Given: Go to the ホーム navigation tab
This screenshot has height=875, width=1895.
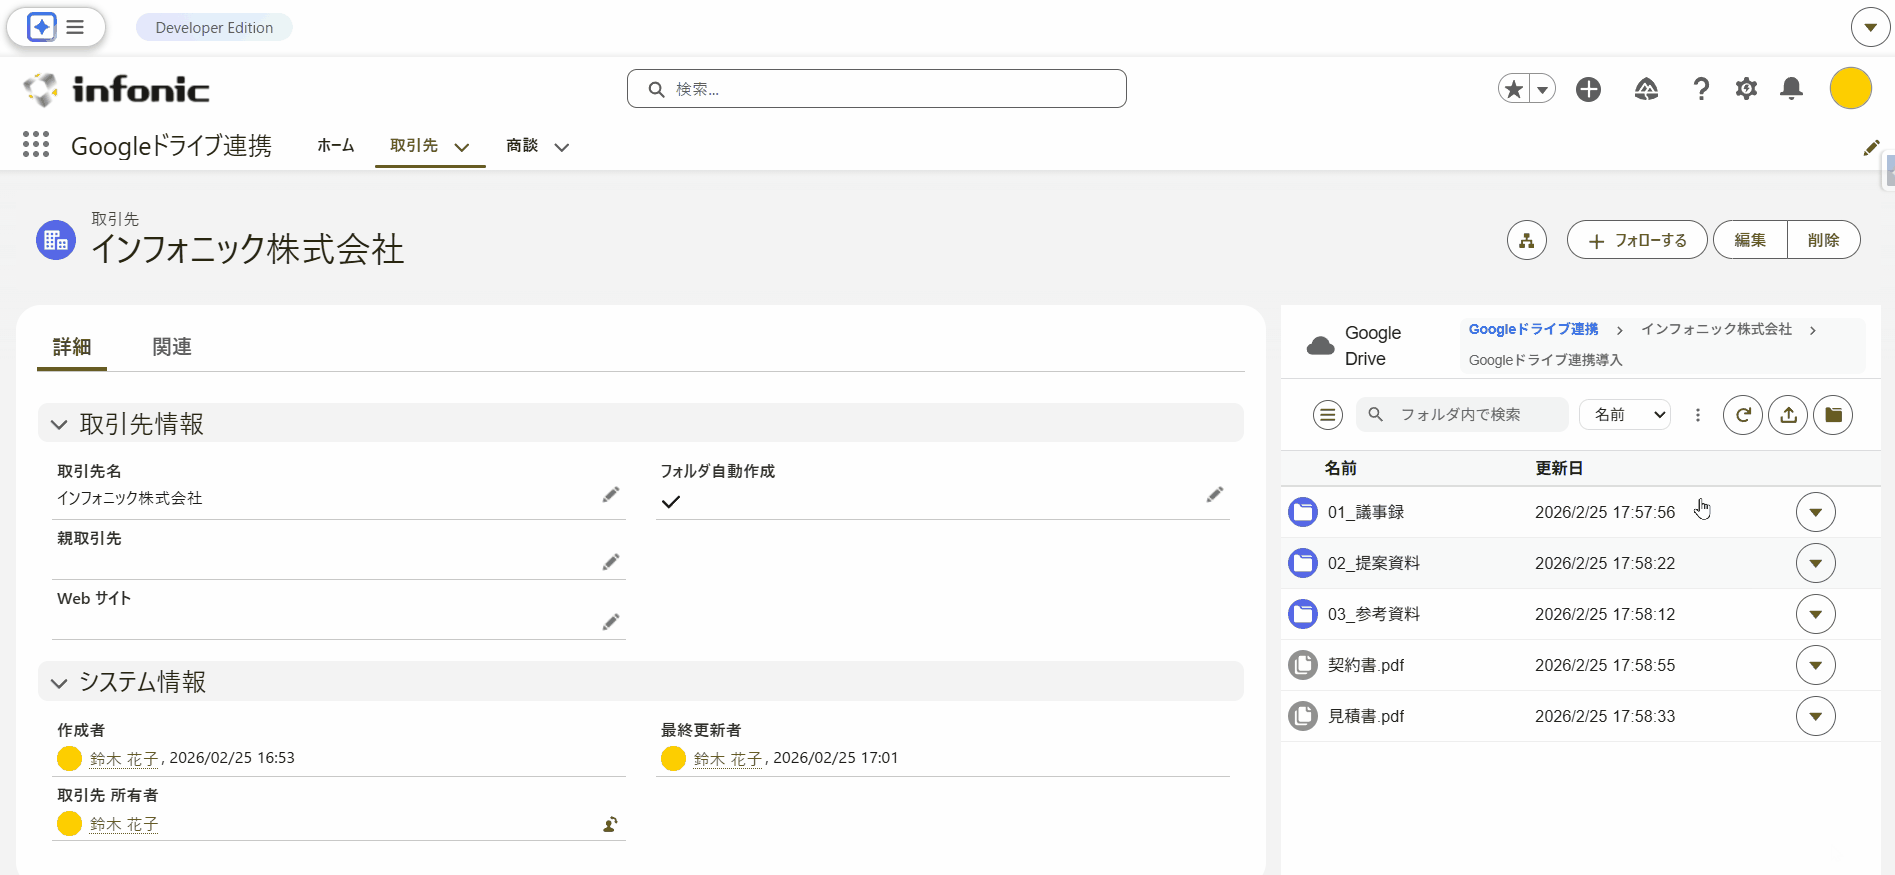Looking at the screenshot, I should [336, 146].
